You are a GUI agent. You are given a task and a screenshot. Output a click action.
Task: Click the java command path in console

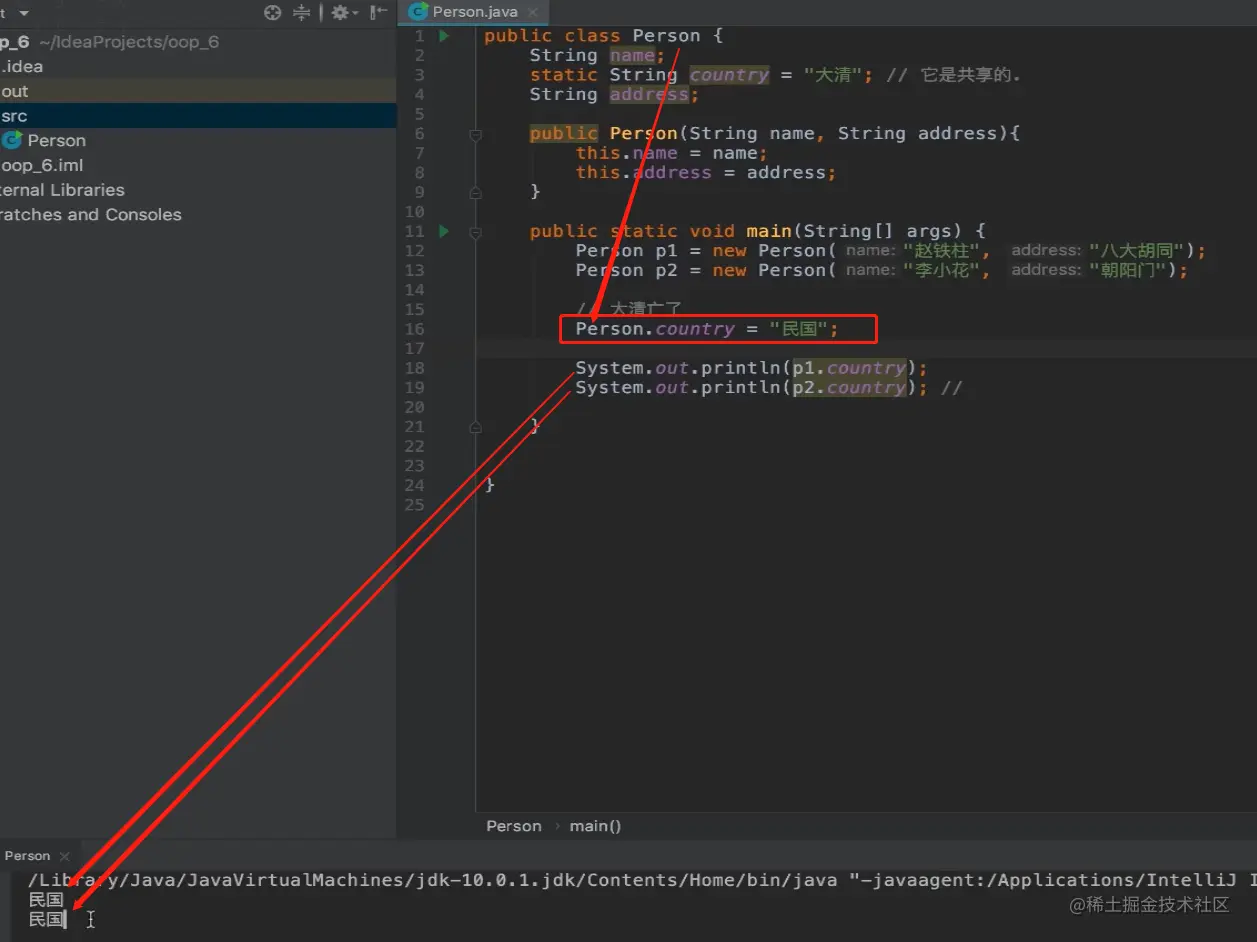[x=432, y=880]
